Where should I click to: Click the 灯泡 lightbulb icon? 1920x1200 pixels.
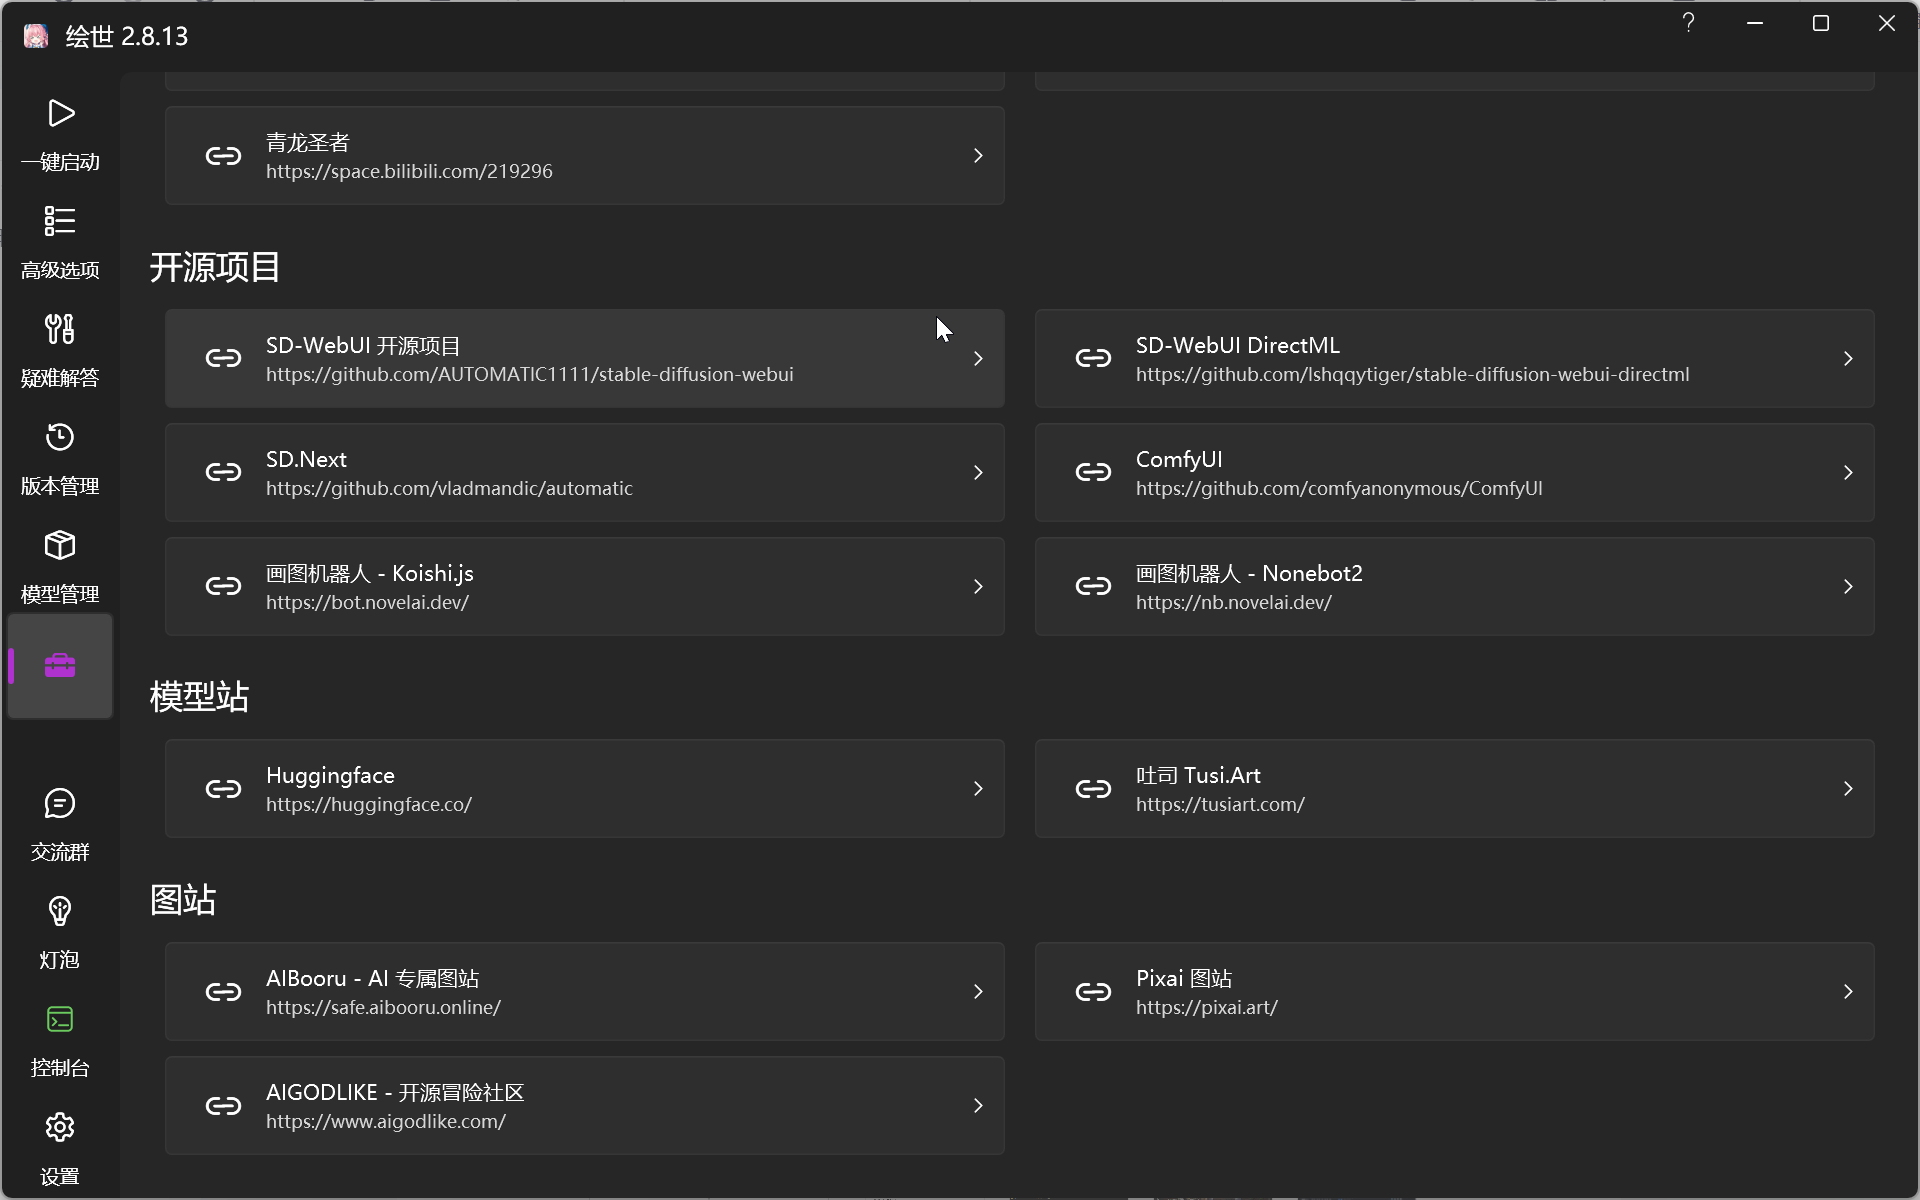tap(60, 912)
